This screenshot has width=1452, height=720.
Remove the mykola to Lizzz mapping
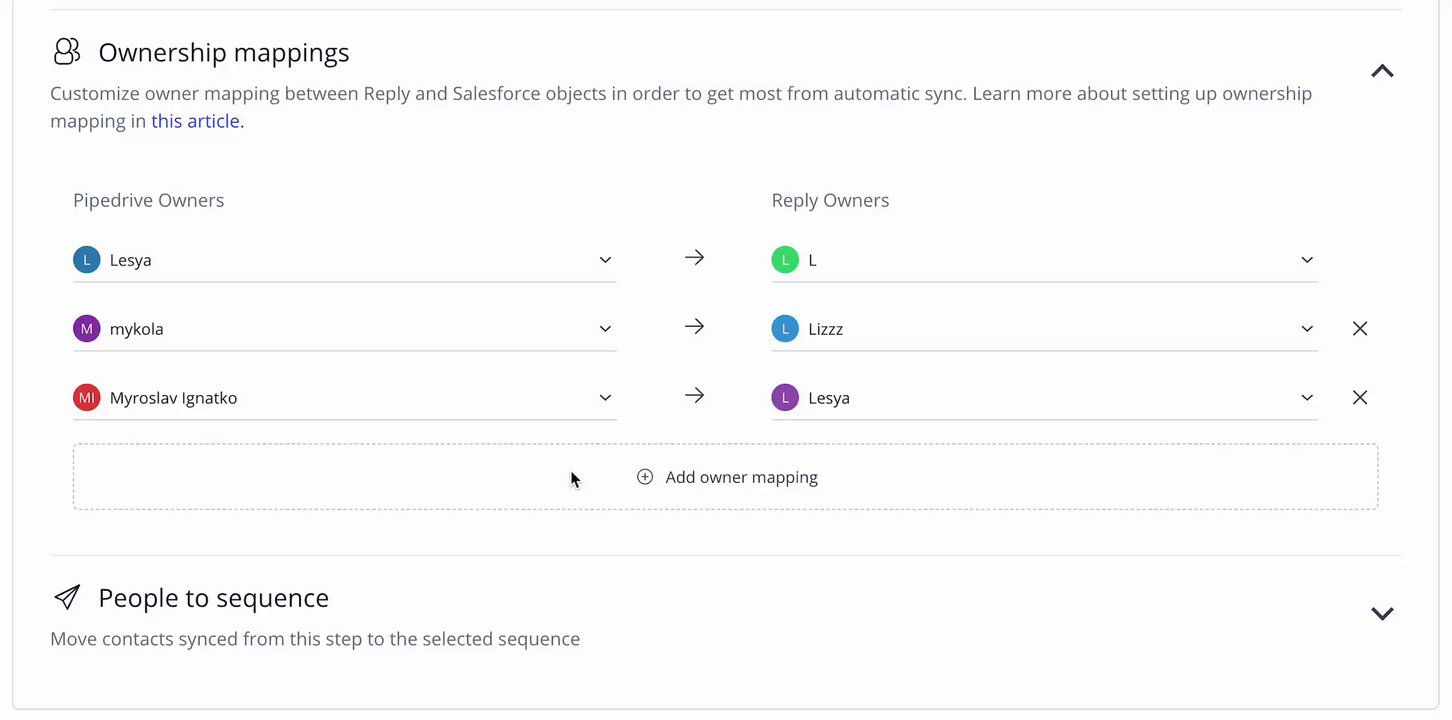[1360, 329]
